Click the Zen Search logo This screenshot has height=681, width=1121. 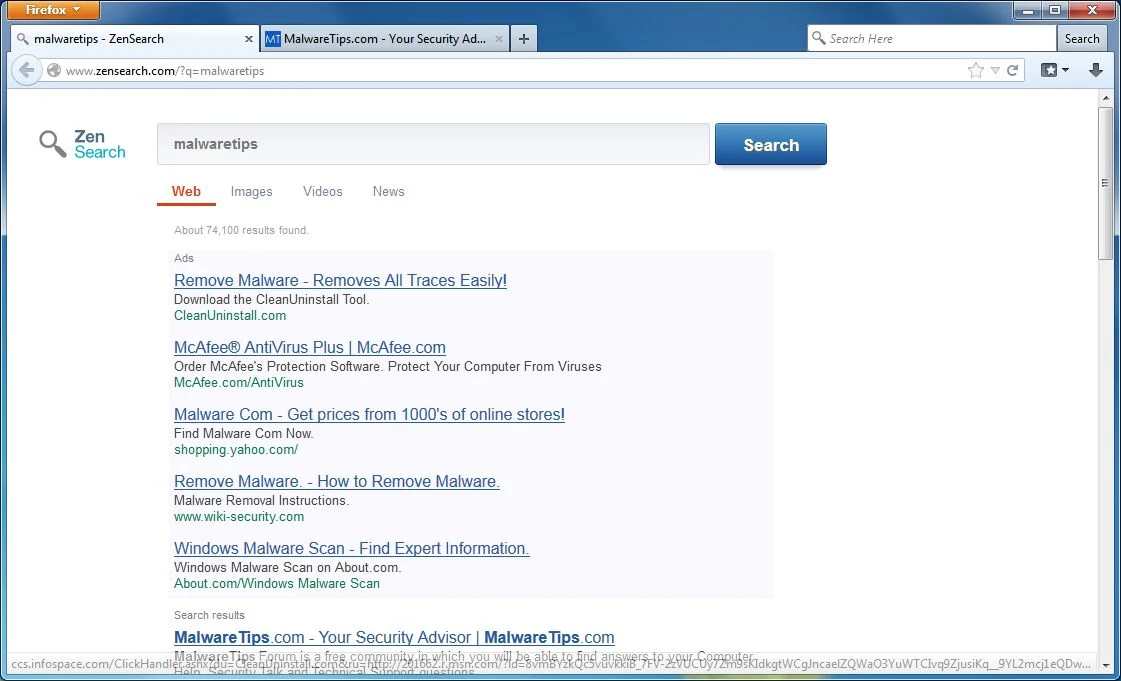[x=82, y=144]
